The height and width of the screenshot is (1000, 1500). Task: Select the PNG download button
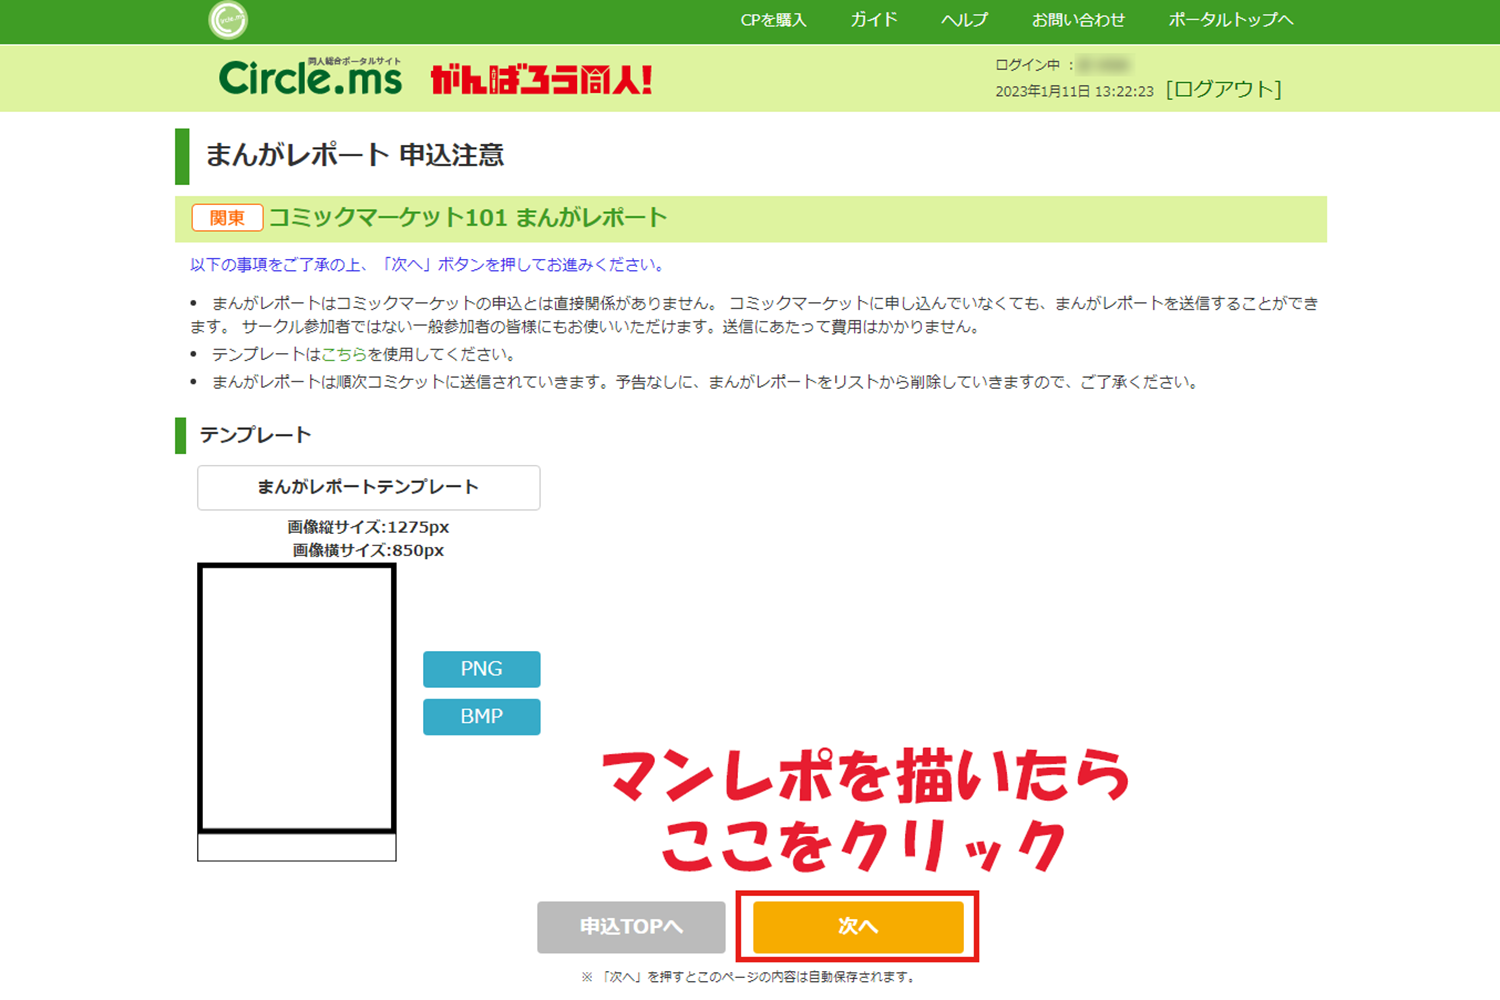pos(481,669)
